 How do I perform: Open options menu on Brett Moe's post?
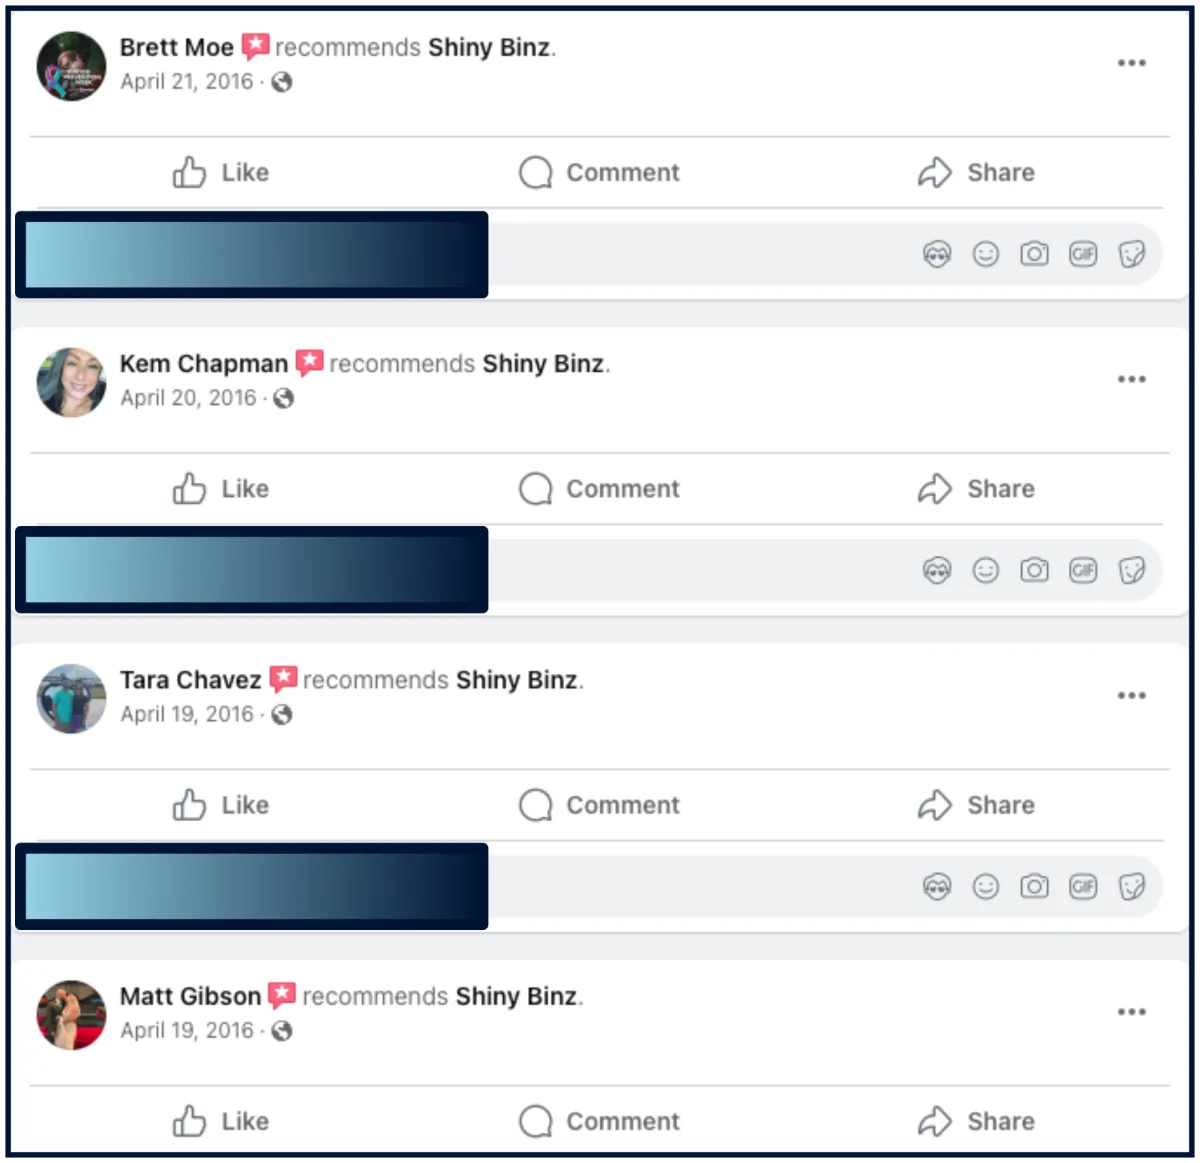1132,63
